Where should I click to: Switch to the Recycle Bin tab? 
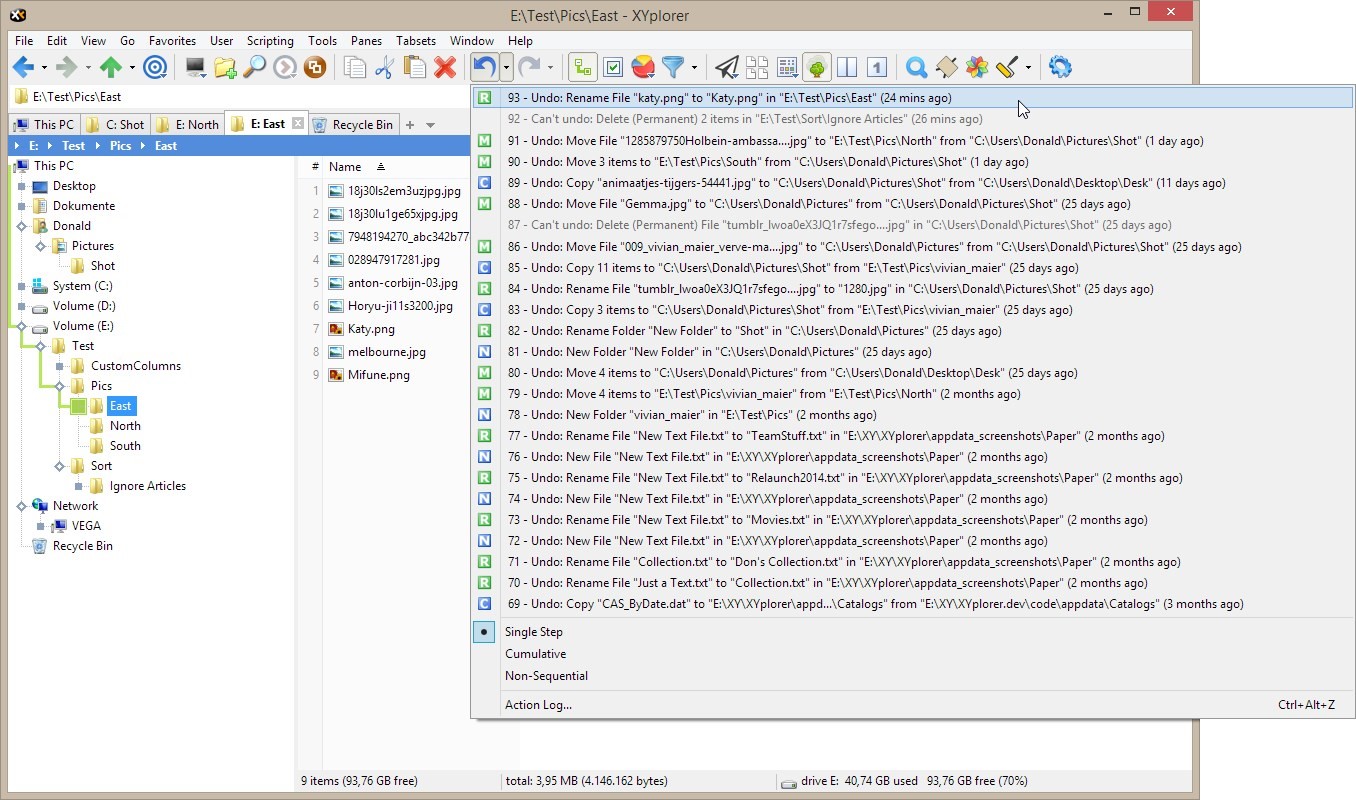(x=352, y=125)
